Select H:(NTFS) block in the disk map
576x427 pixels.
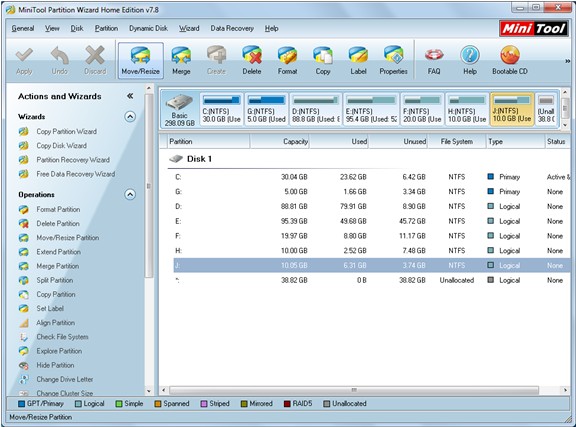tap(467, 110)
